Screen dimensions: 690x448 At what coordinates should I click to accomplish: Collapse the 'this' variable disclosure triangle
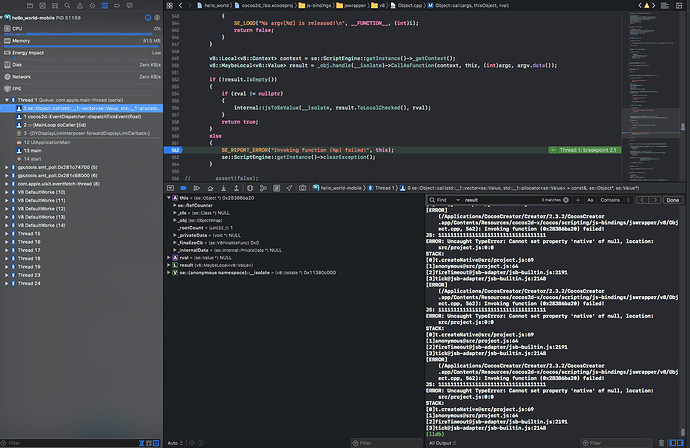[x=169, y=198]
